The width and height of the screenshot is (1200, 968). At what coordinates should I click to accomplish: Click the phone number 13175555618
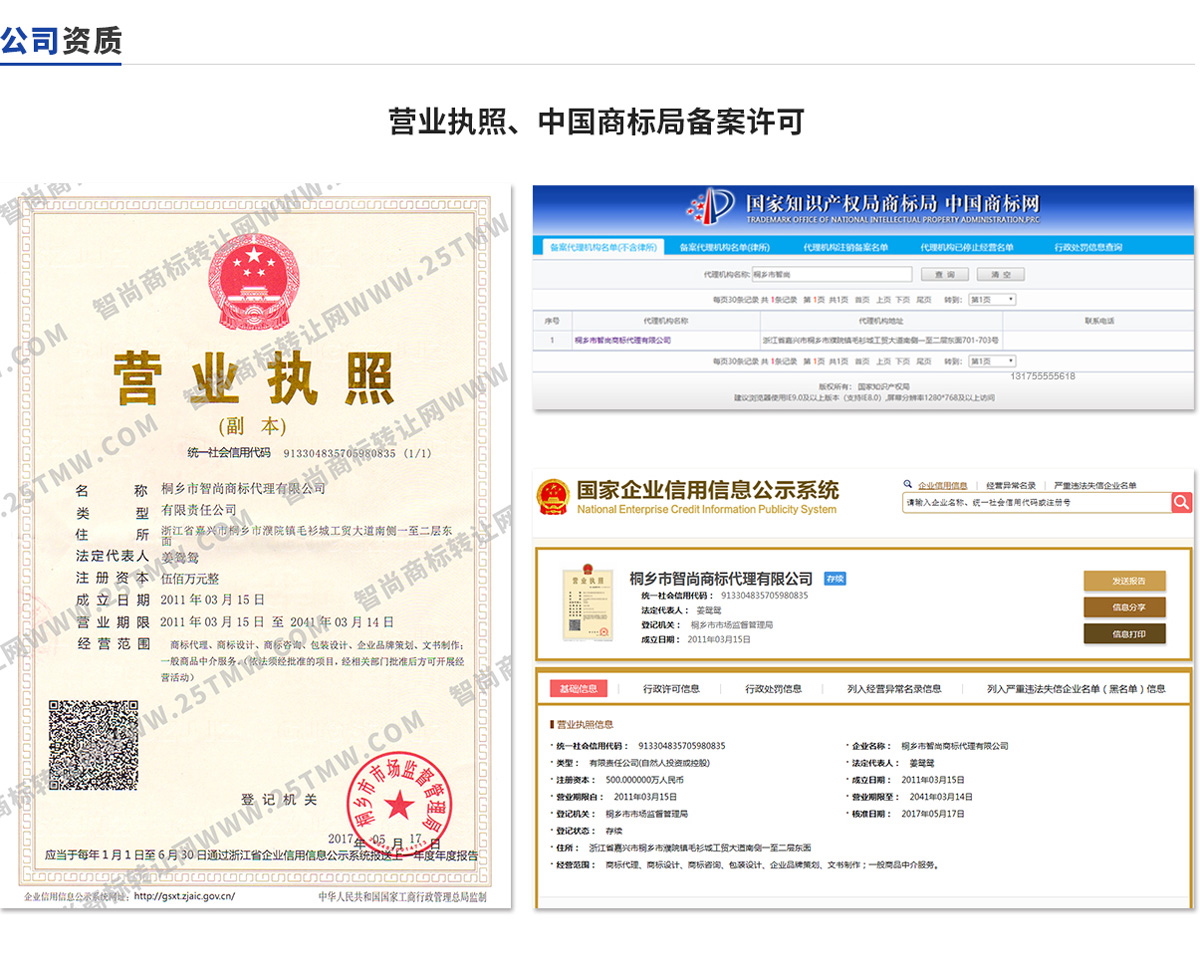pos(1043,376)
